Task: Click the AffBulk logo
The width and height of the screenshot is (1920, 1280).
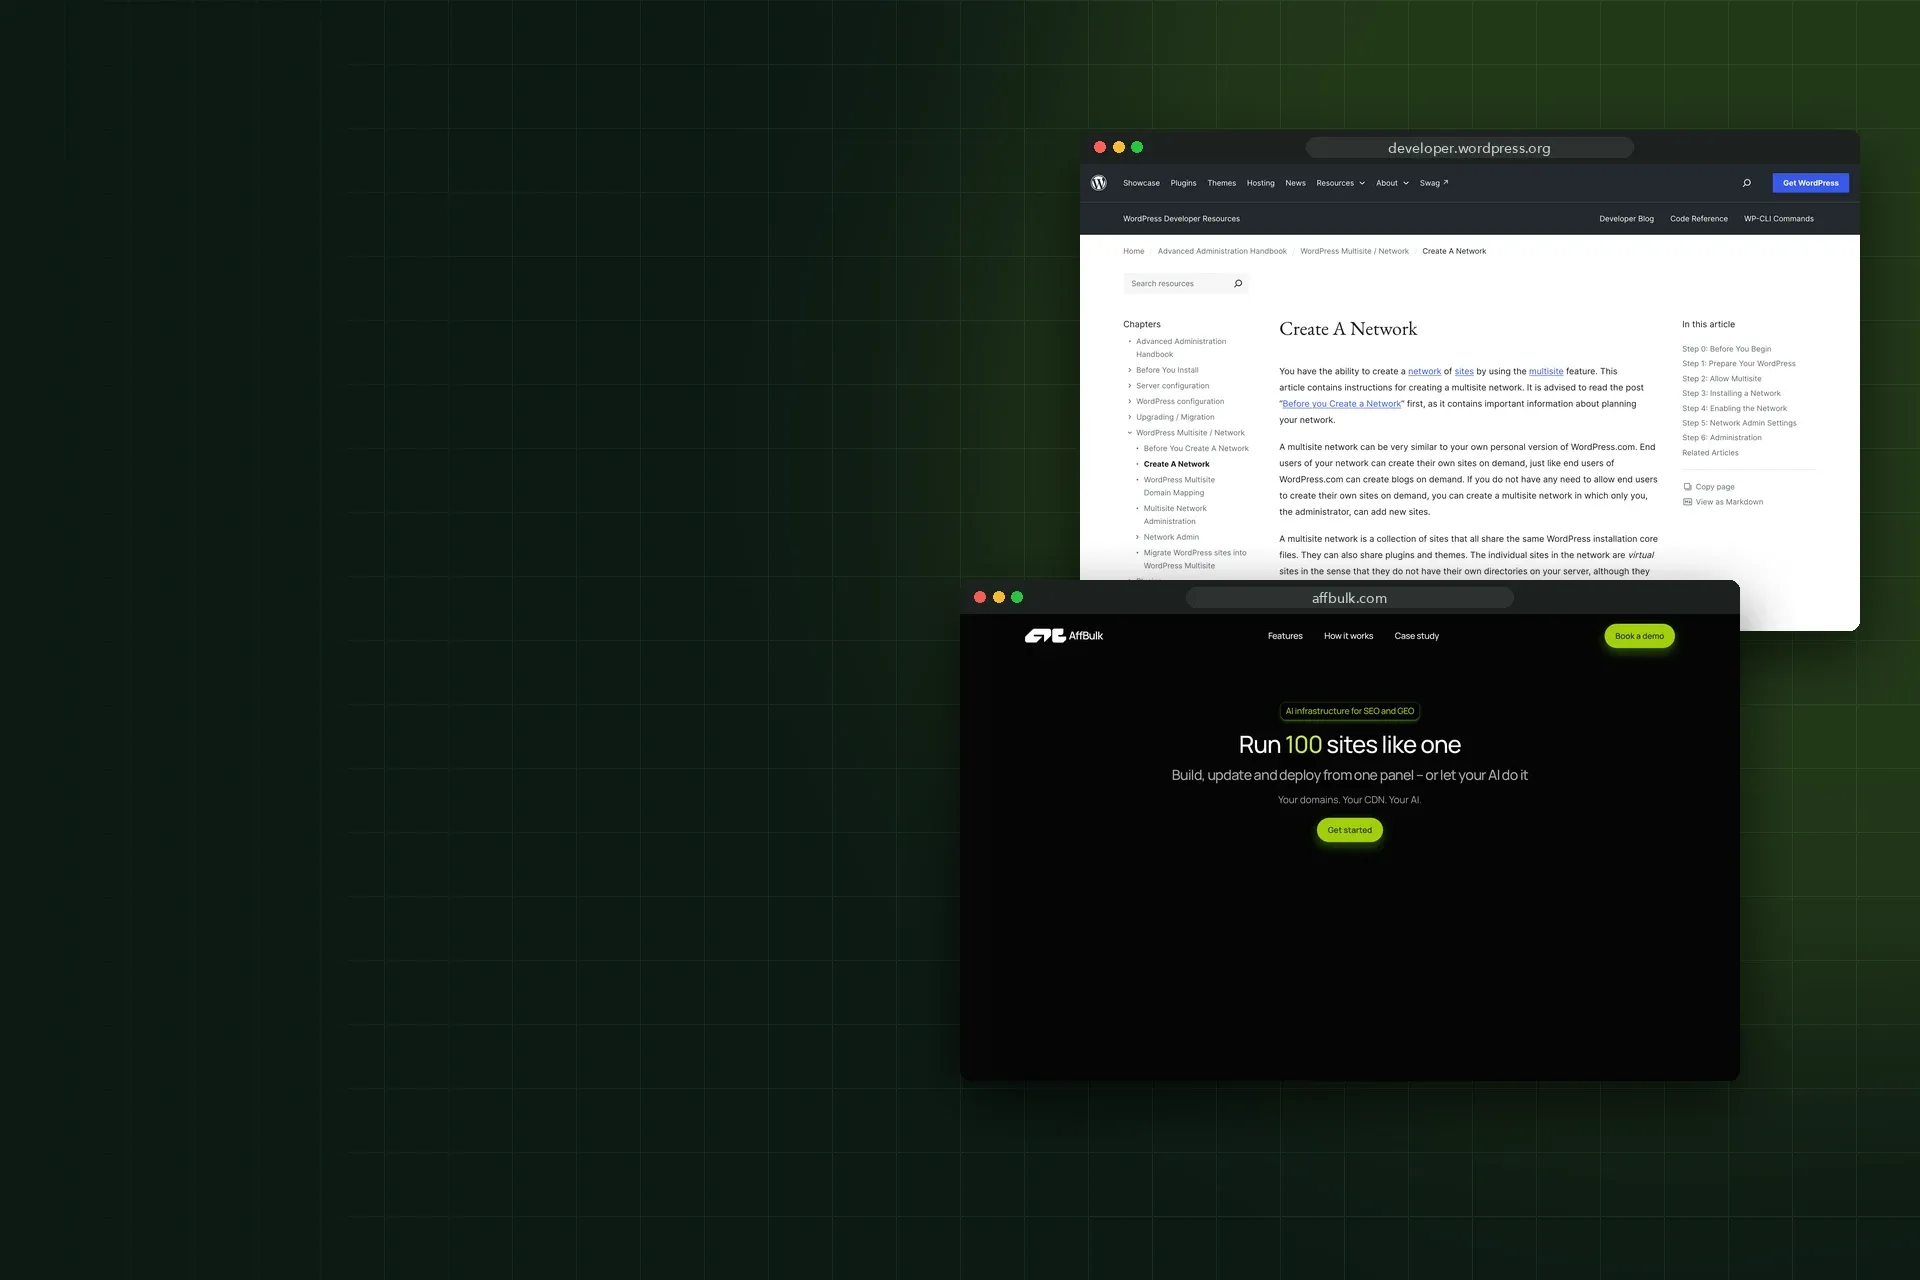Action: click(1064, 636)
